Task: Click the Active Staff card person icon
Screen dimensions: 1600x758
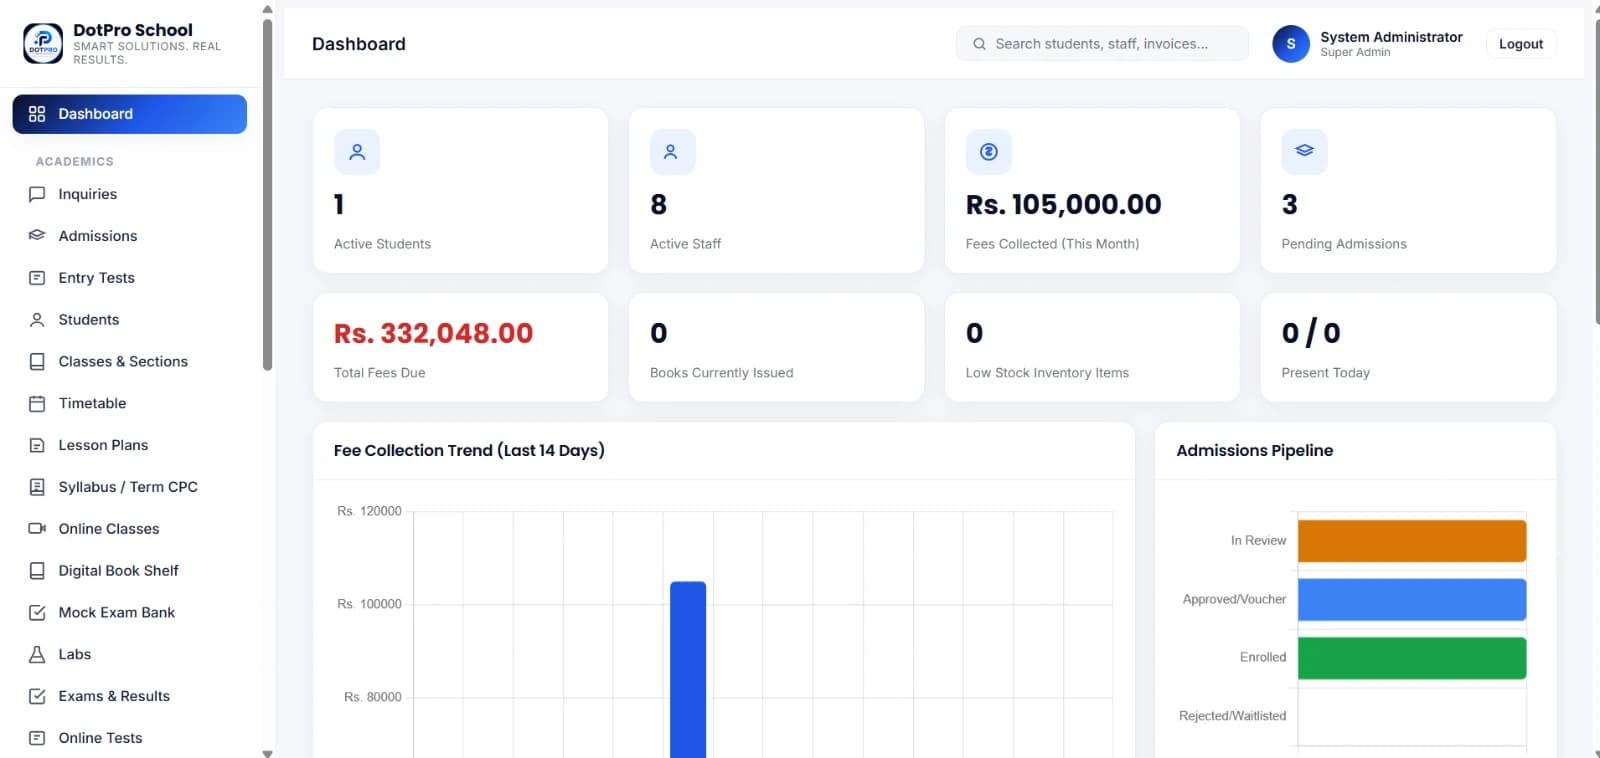Action: (x=672, y=152)
